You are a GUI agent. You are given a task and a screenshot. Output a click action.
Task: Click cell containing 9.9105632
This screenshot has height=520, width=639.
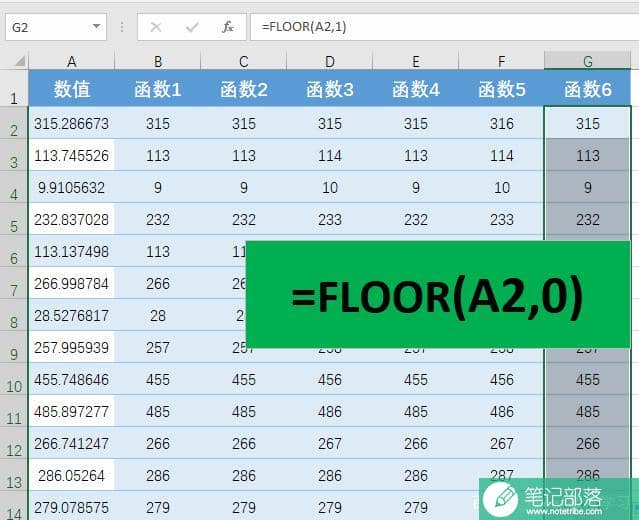pos(72,187)
